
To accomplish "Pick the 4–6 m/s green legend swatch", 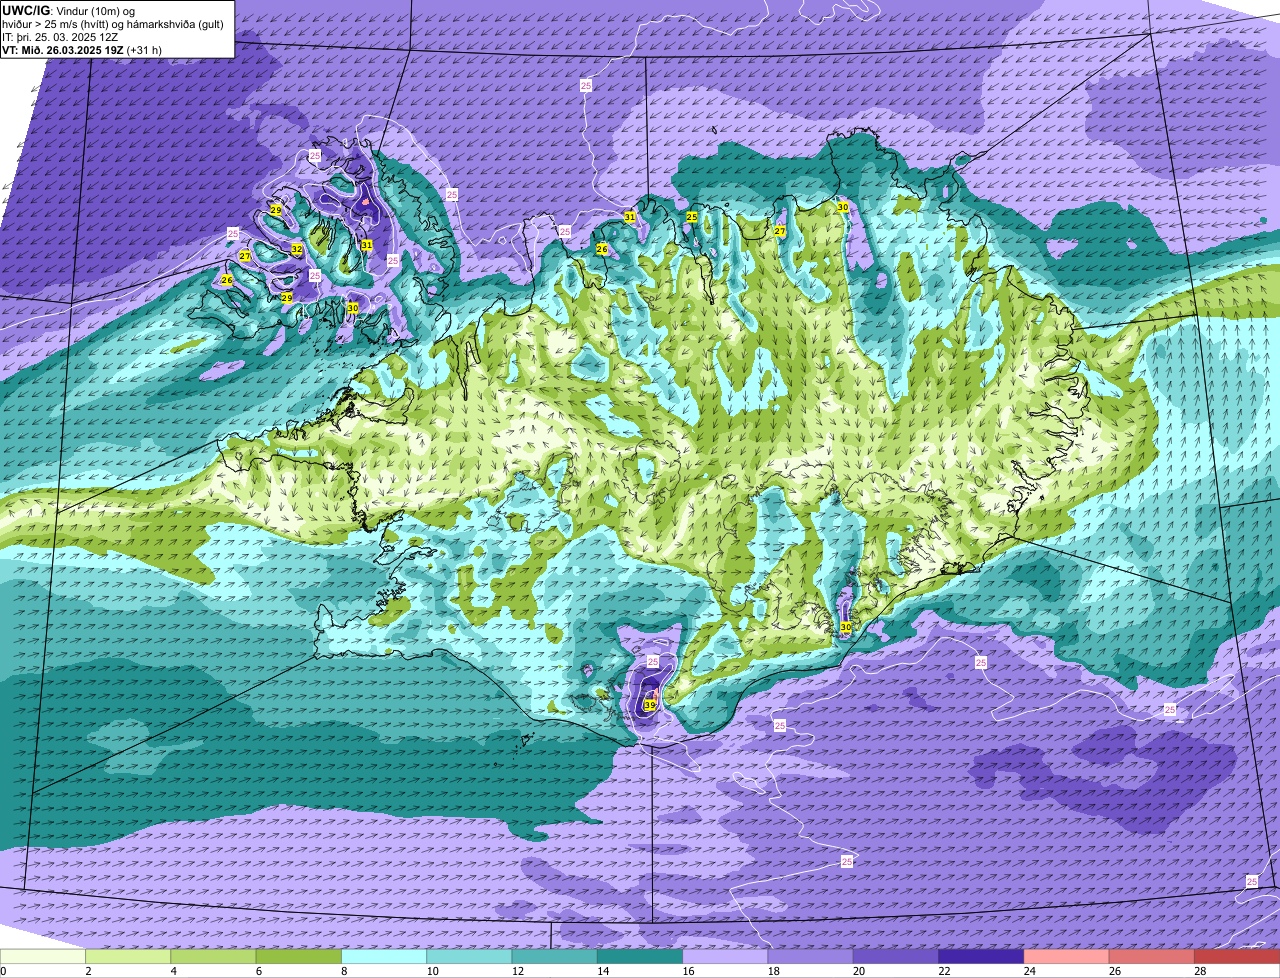I will [x=213, y=957].
